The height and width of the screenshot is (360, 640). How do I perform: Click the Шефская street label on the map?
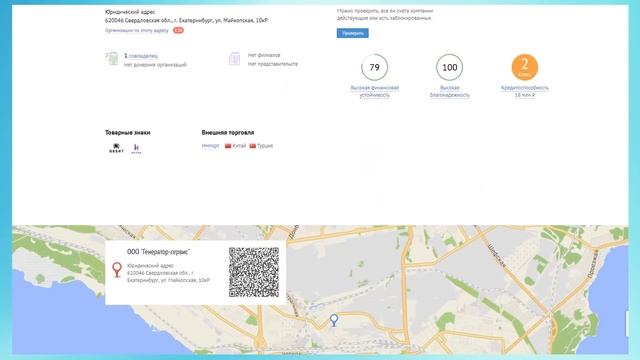pos(496,256)
